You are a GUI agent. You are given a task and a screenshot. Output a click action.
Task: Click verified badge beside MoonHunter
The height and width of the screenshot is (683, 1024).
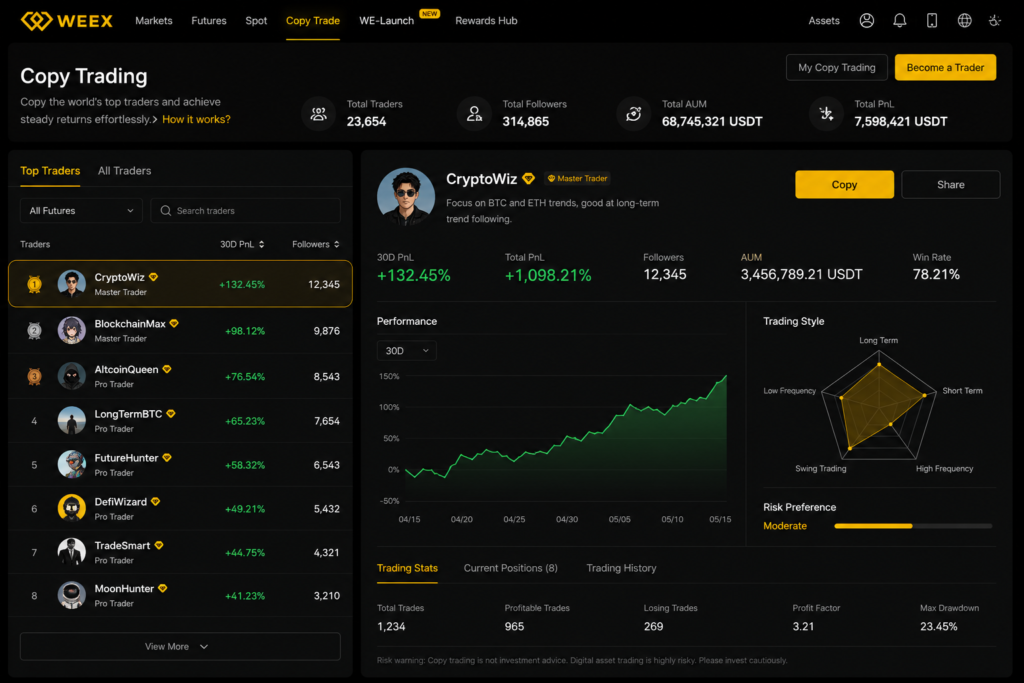pyautogui.click(x=163, y=588)
